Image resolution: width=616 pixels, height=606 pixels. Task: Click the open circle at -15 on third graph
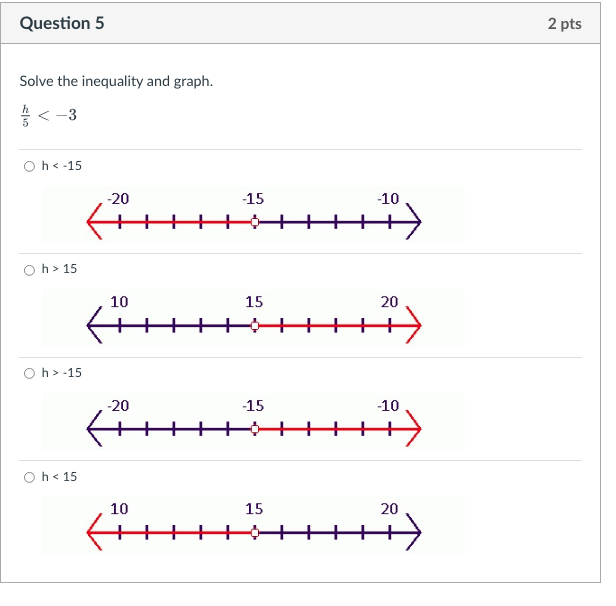click(x=255, y=429)
